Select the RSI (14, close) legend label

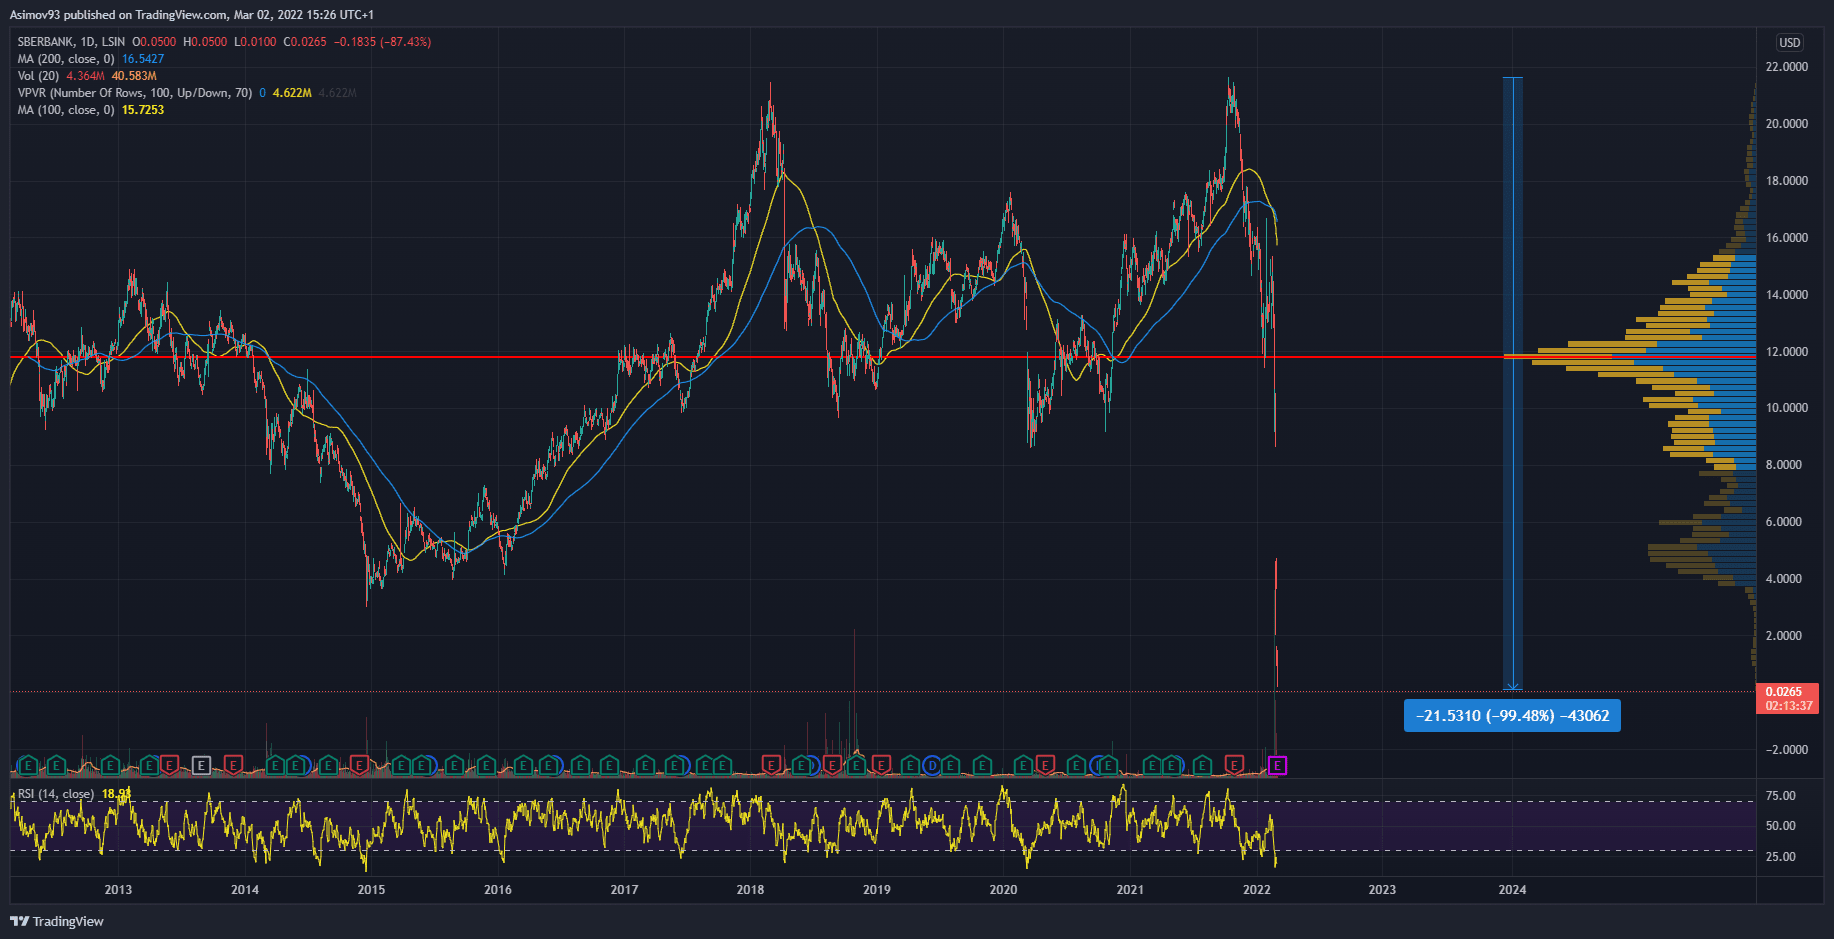coord(56,794)
